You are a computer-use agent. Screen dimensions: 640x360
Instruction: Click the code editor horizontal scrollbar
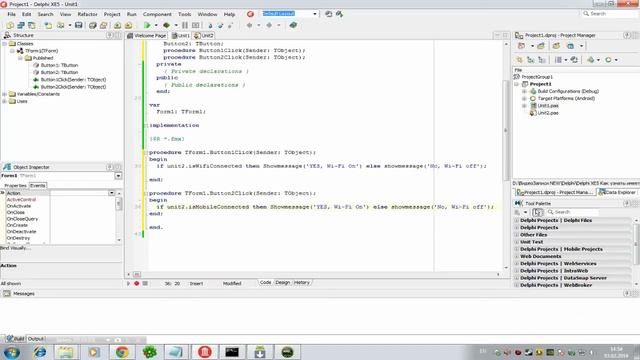[x=314, y=275]
